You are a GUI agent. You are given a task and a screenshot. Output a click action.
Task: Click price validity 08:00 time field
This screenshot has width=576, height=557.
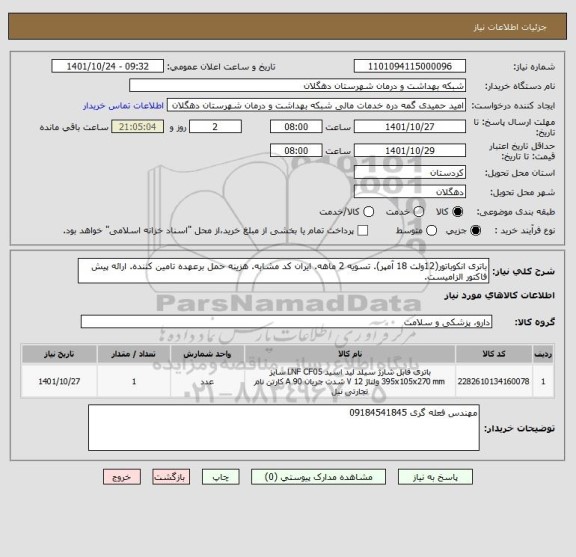(296, 151)
